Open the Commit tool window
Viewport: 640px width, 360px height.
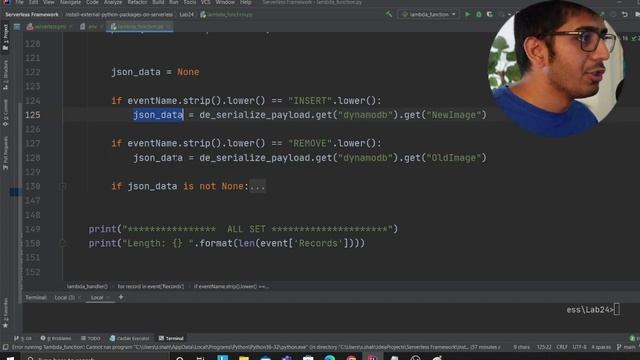(x=5, y=112)
